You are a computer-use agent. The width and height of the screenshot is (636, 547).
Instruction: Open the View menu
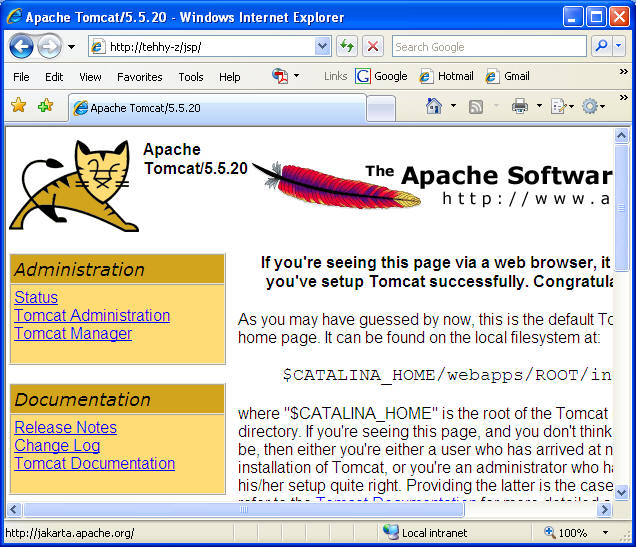point(90,77)
